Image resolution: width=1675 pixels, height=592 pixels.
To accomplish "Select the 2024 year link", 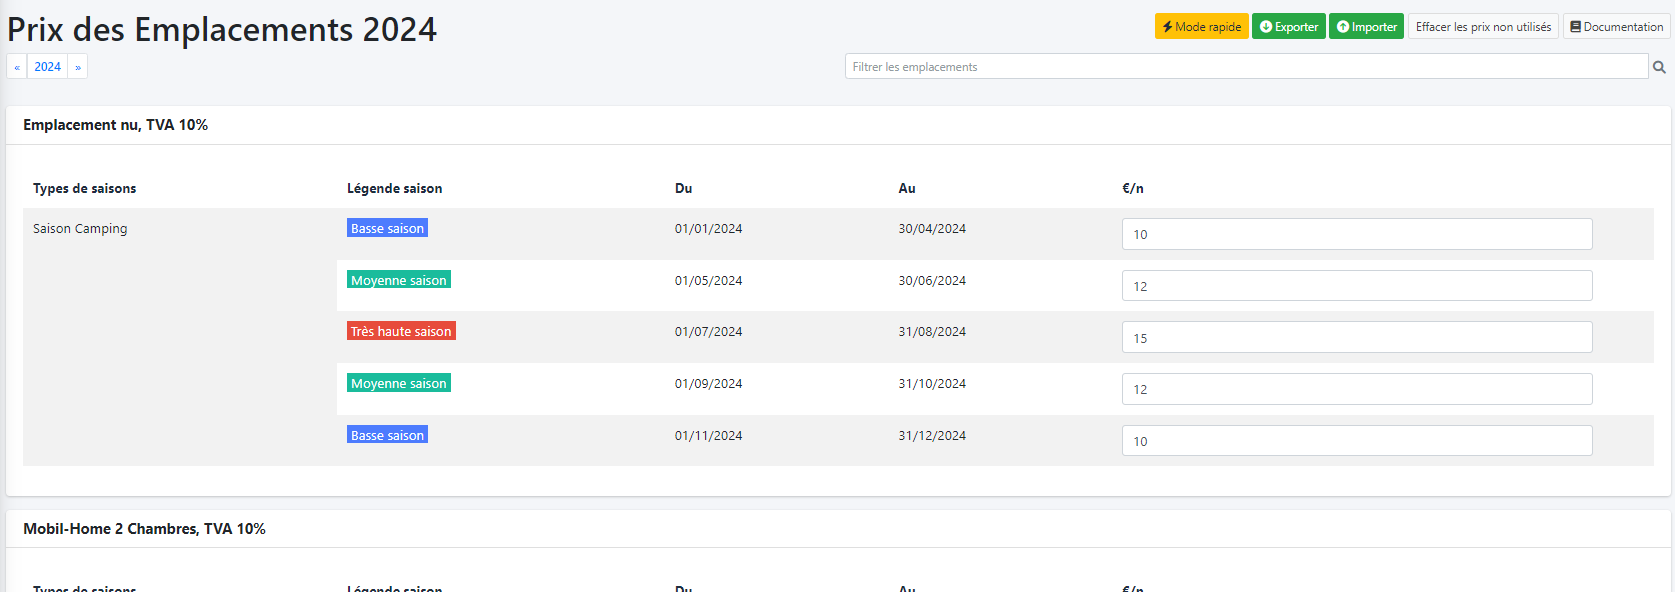I will click(x=47, y=67).
